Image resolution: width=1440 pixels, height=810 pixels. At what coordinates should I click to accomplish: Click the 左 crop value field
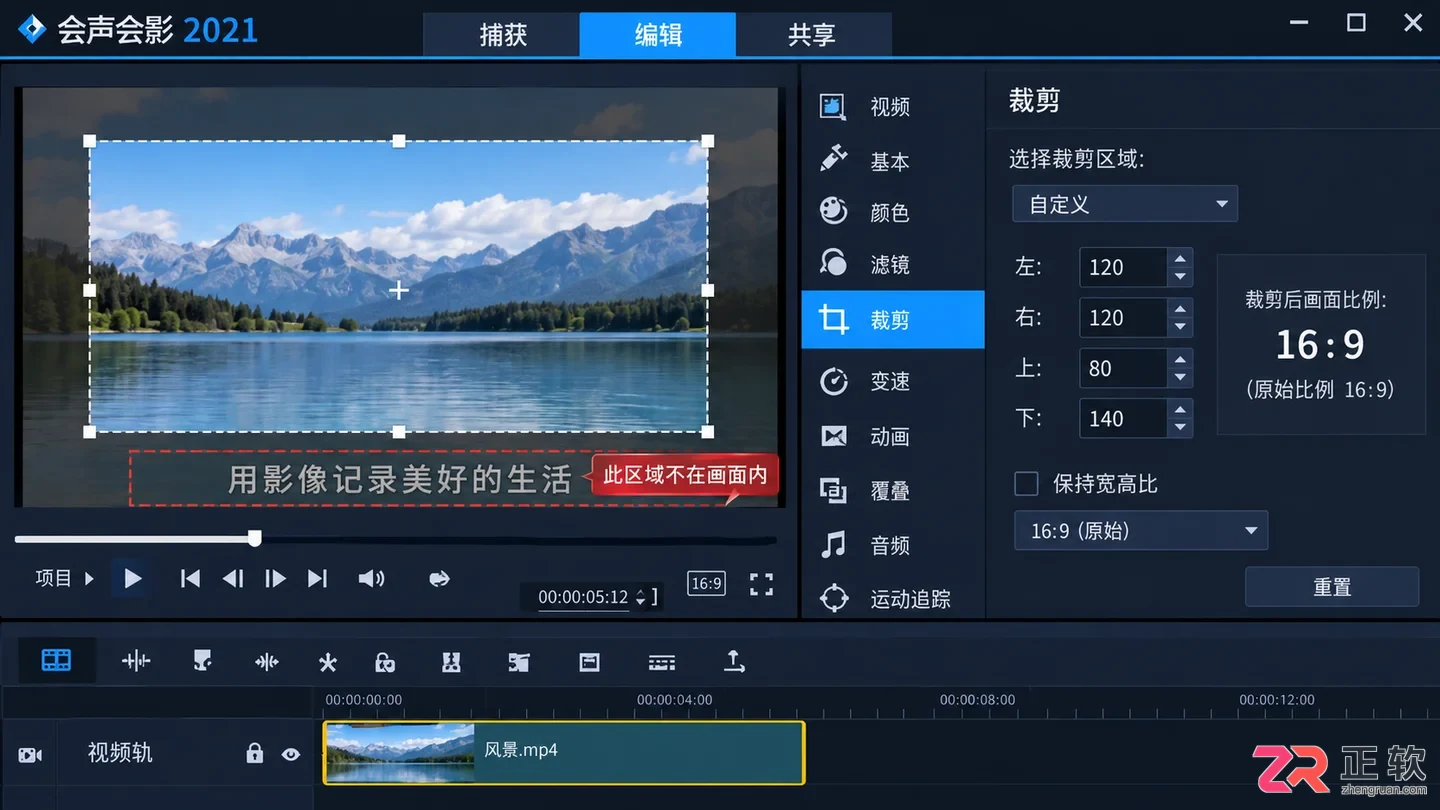click(x=1124, y=267)
